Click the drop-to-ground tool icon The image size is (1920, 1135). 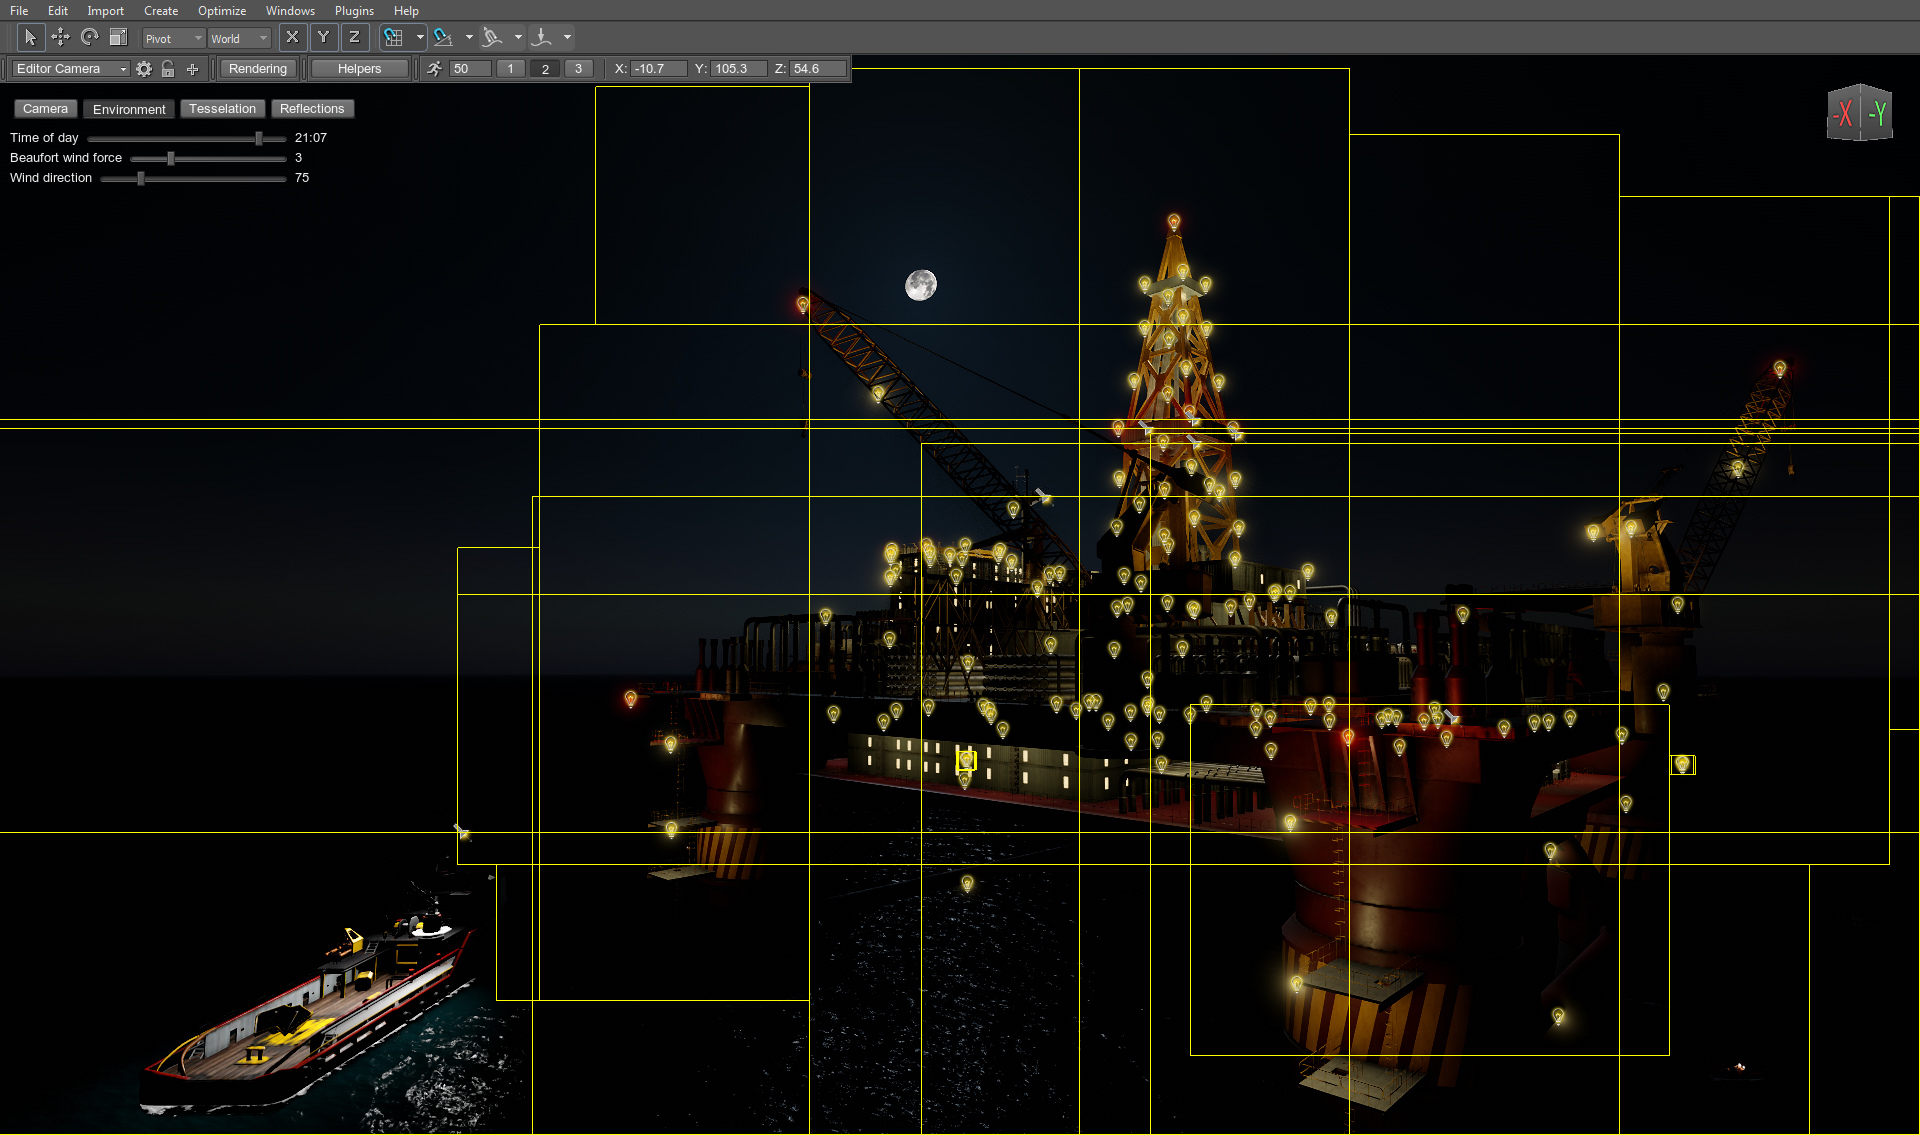[x=542, y=37]
